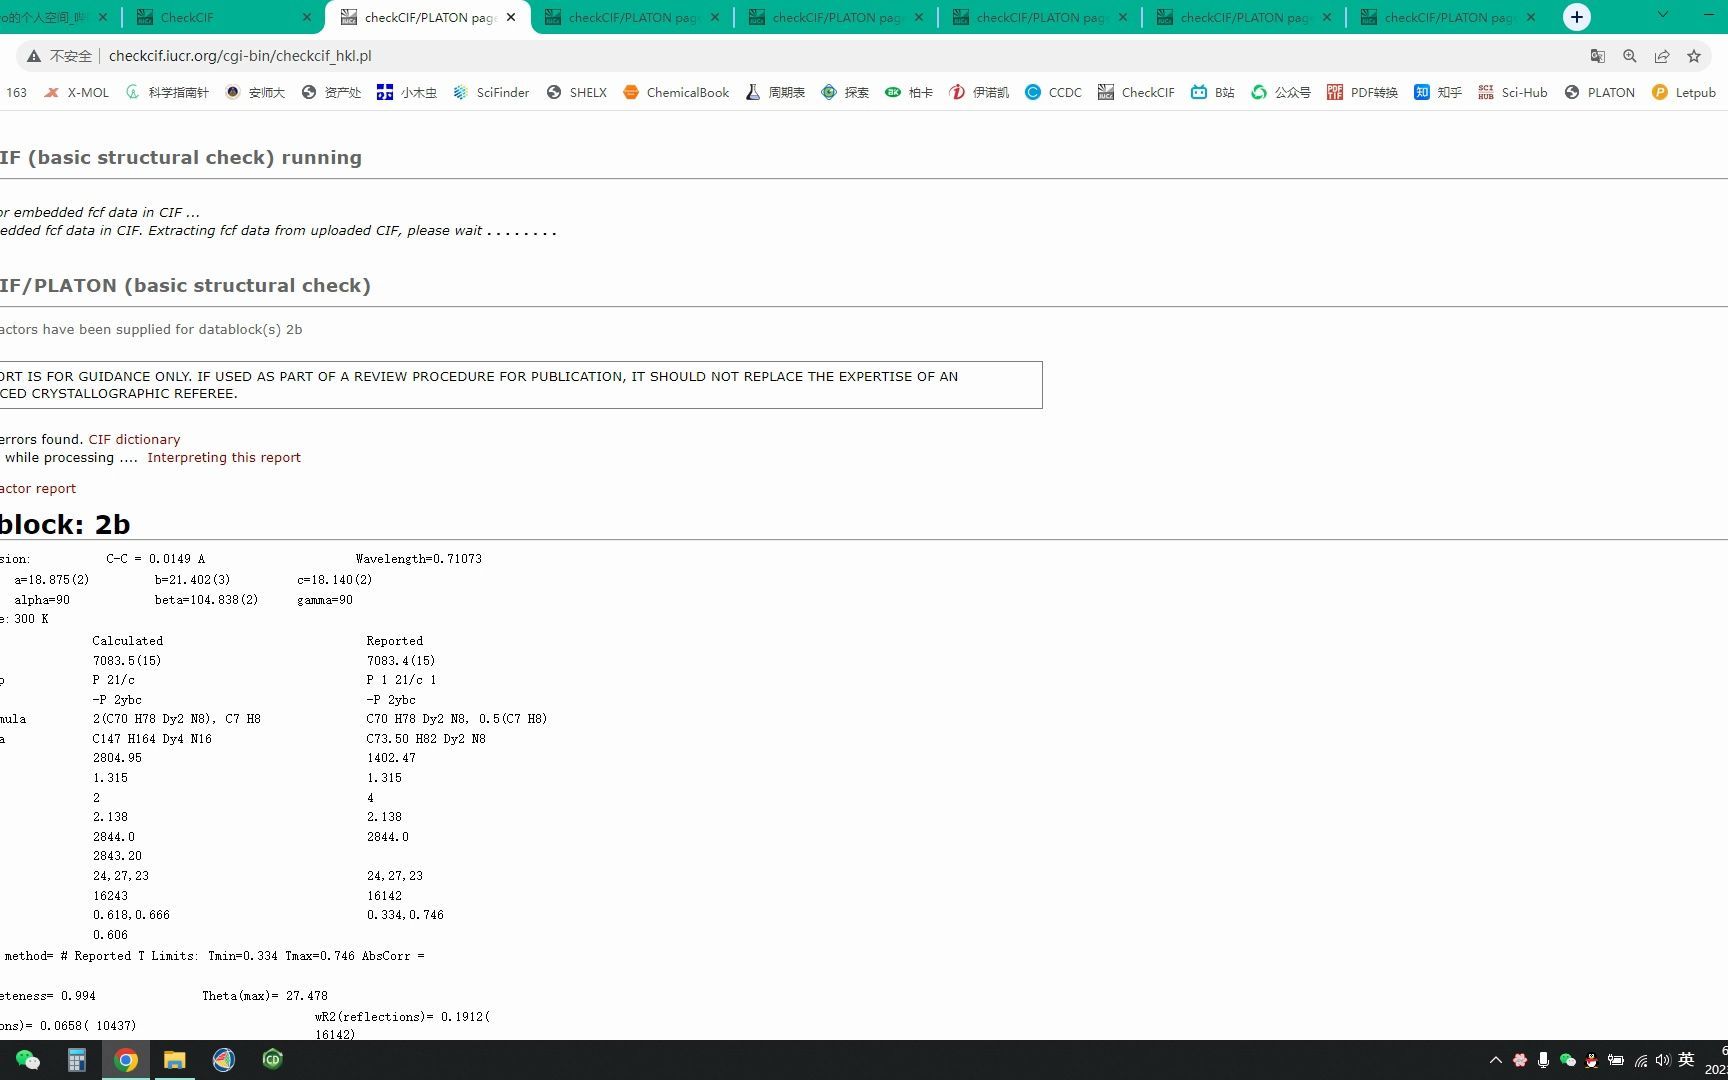Open the 周期表 bookmark
Image resolution: width=1728 pixels, height=1080 pixels.
point(775,92)
